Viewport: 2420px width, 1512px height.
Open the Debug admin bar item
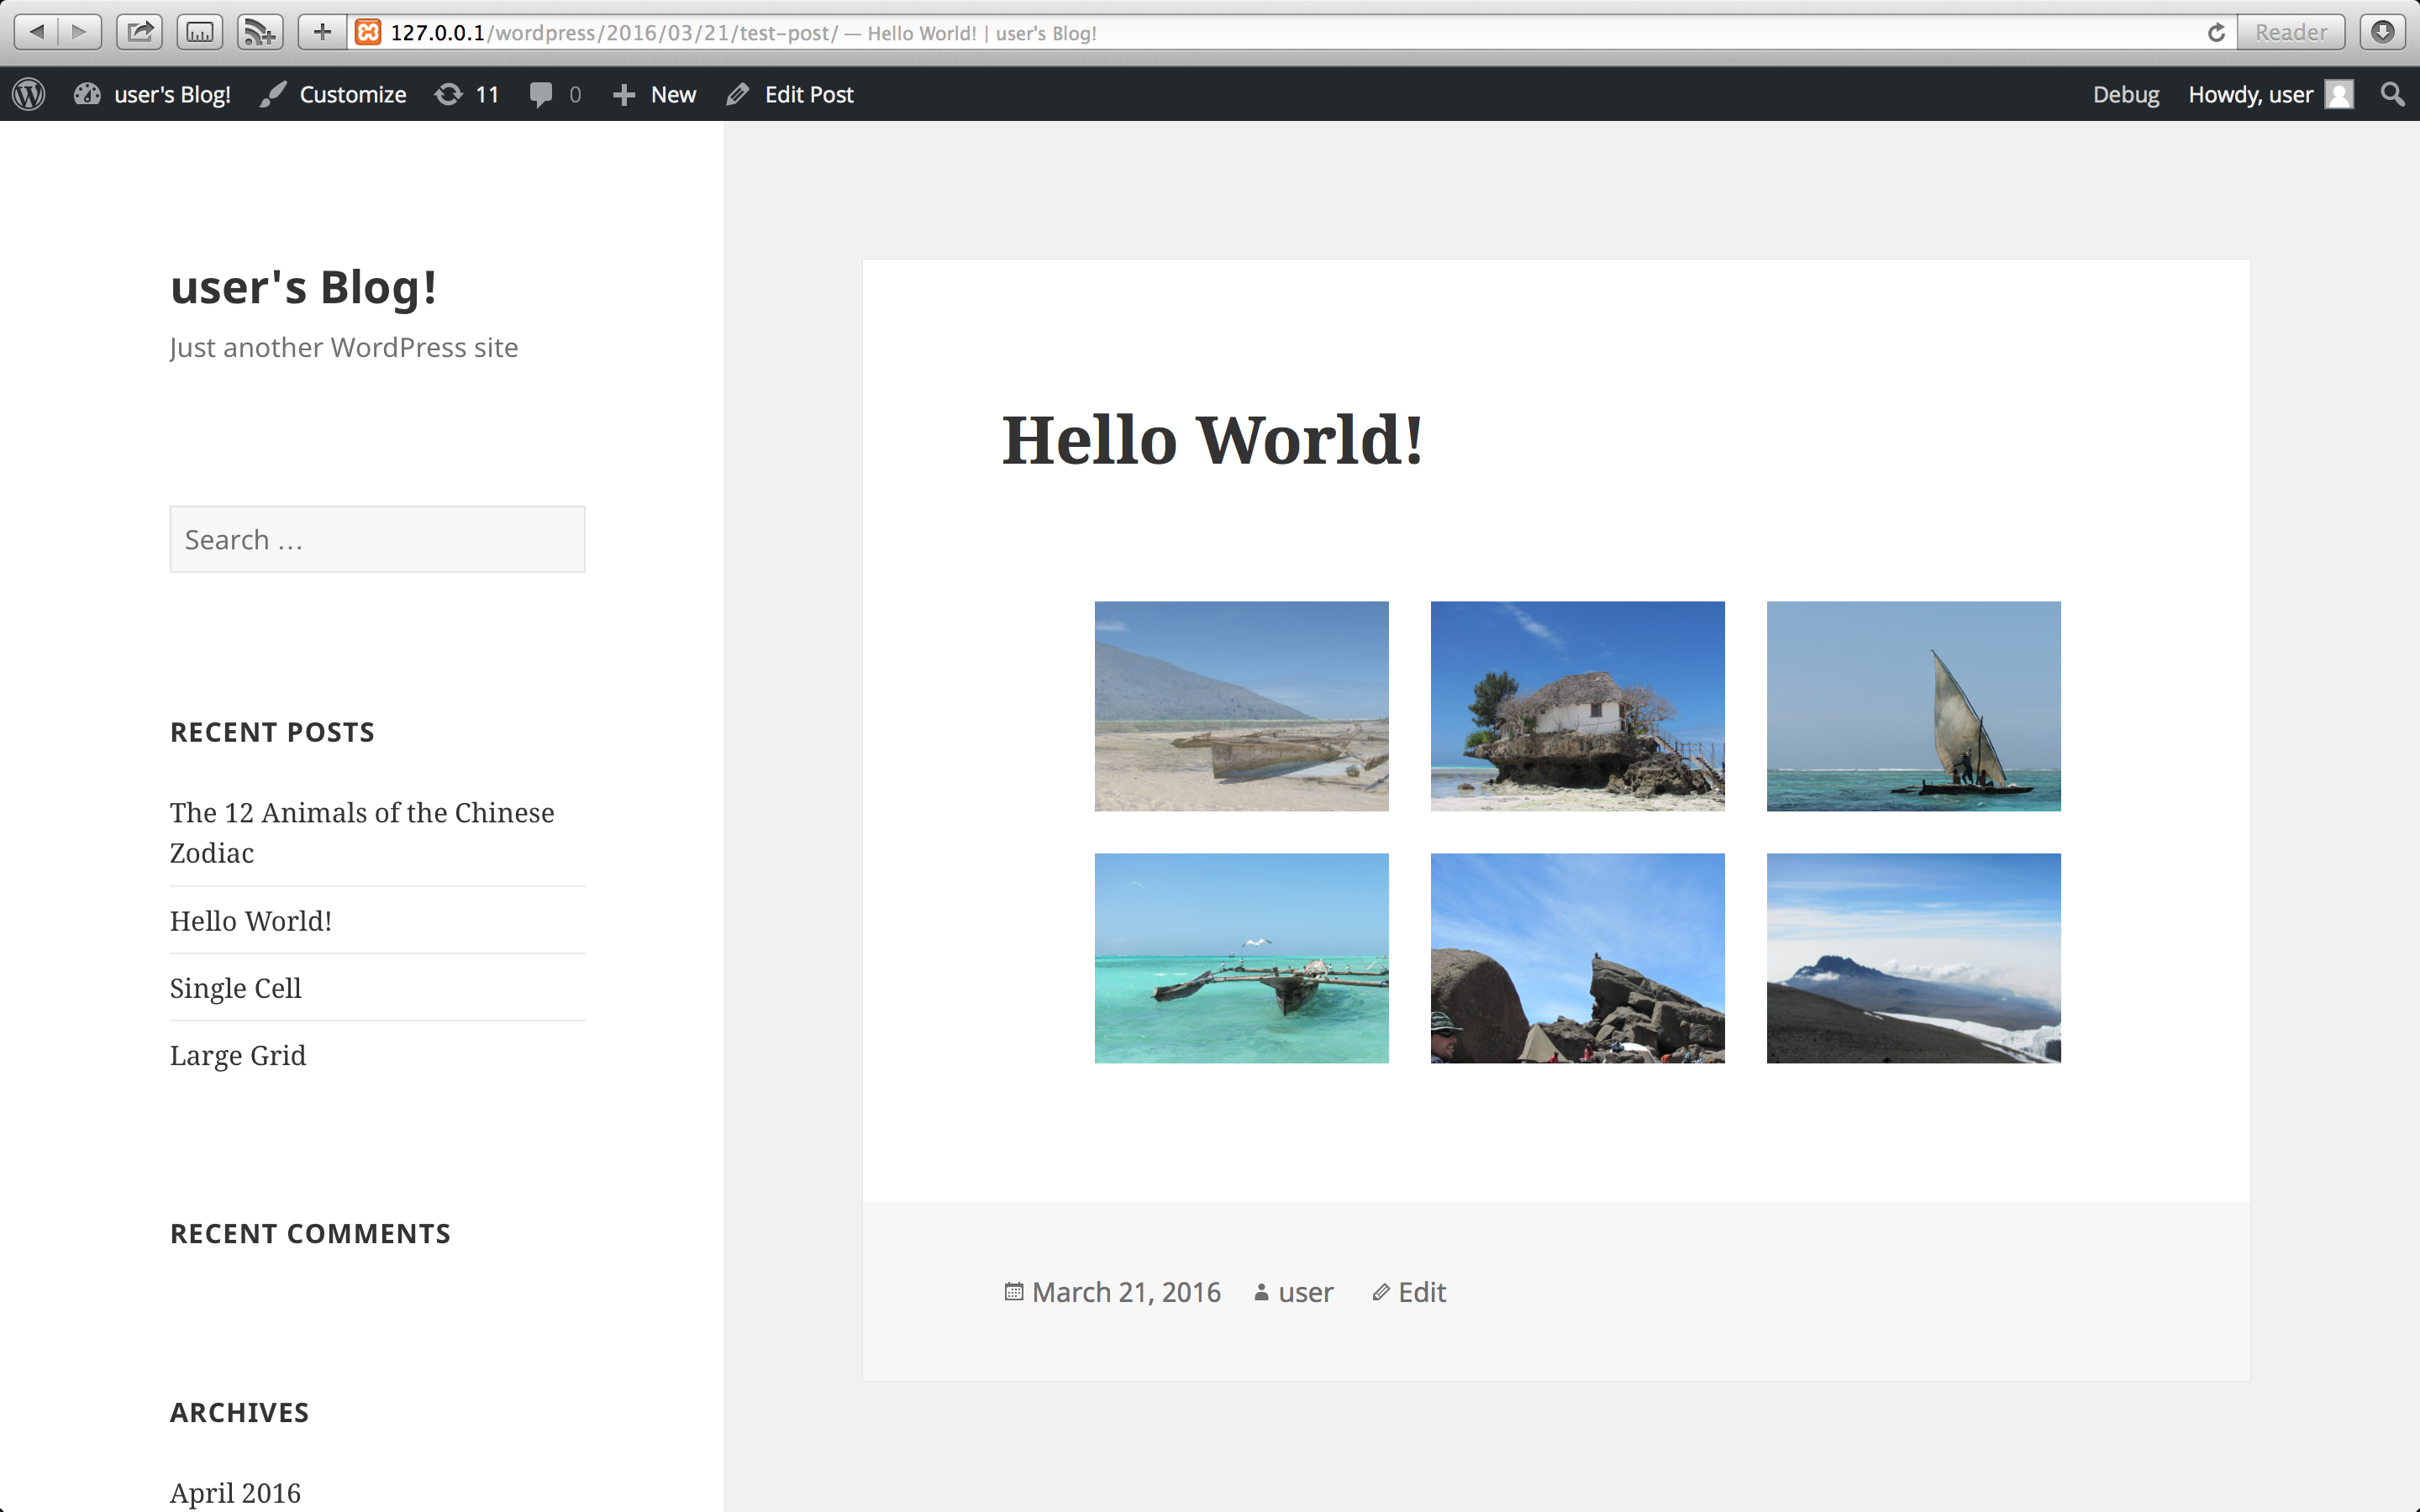pos(2126,94)
